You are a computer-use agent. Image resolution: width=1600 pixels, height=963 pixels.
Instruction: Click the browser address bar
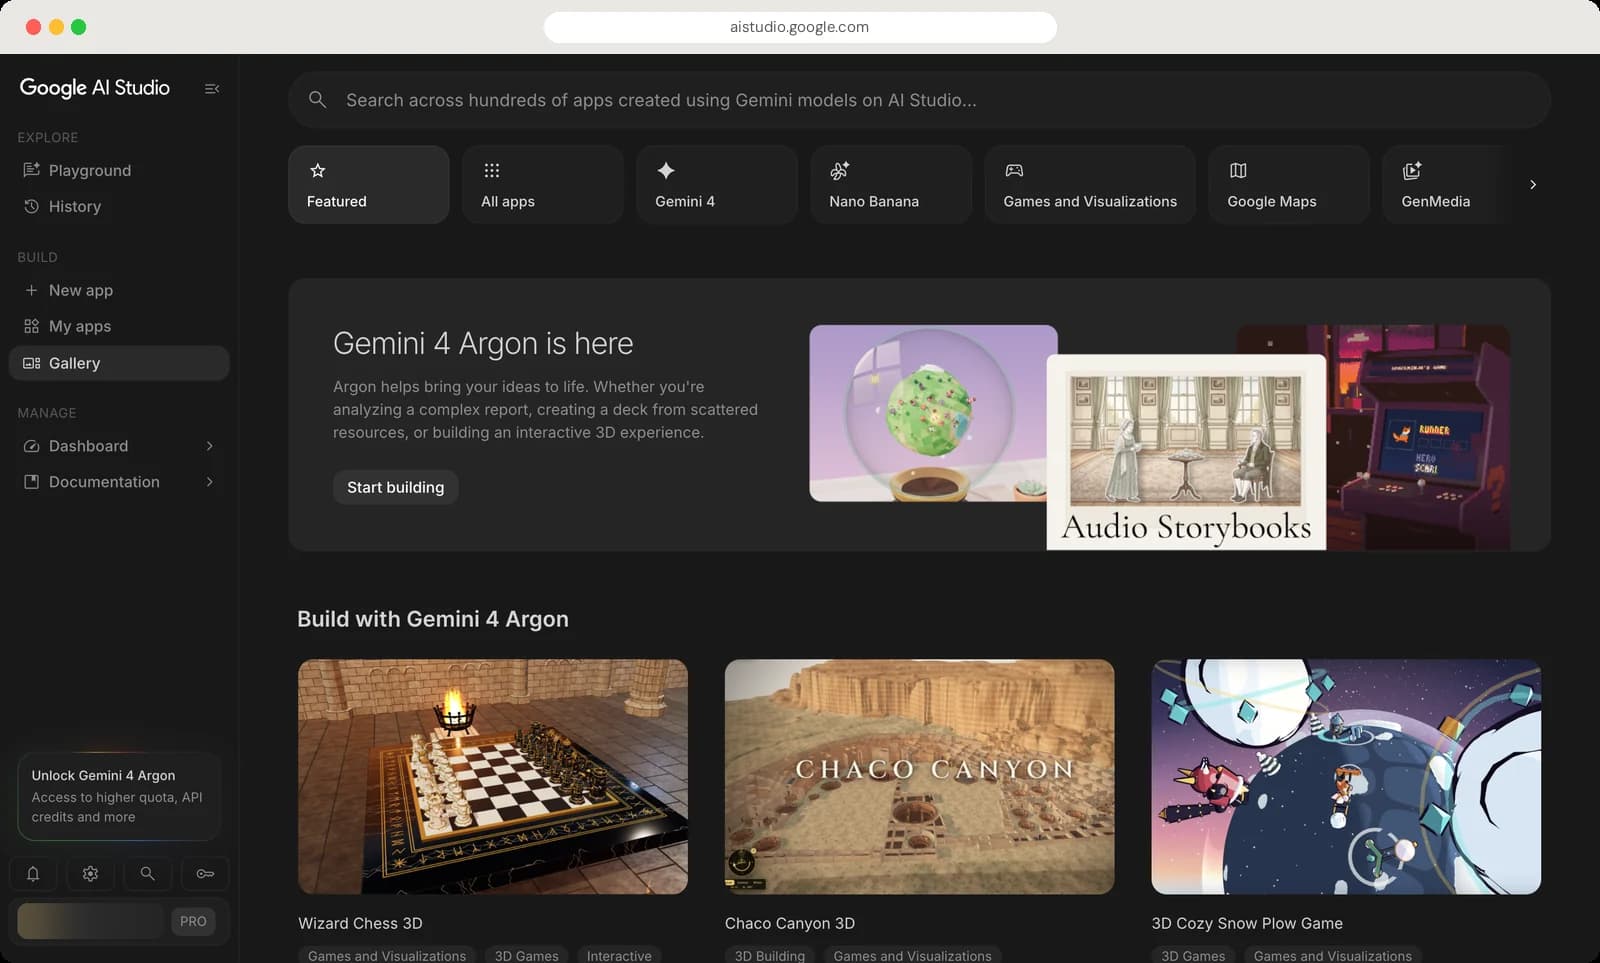click(x=800, y=27)
